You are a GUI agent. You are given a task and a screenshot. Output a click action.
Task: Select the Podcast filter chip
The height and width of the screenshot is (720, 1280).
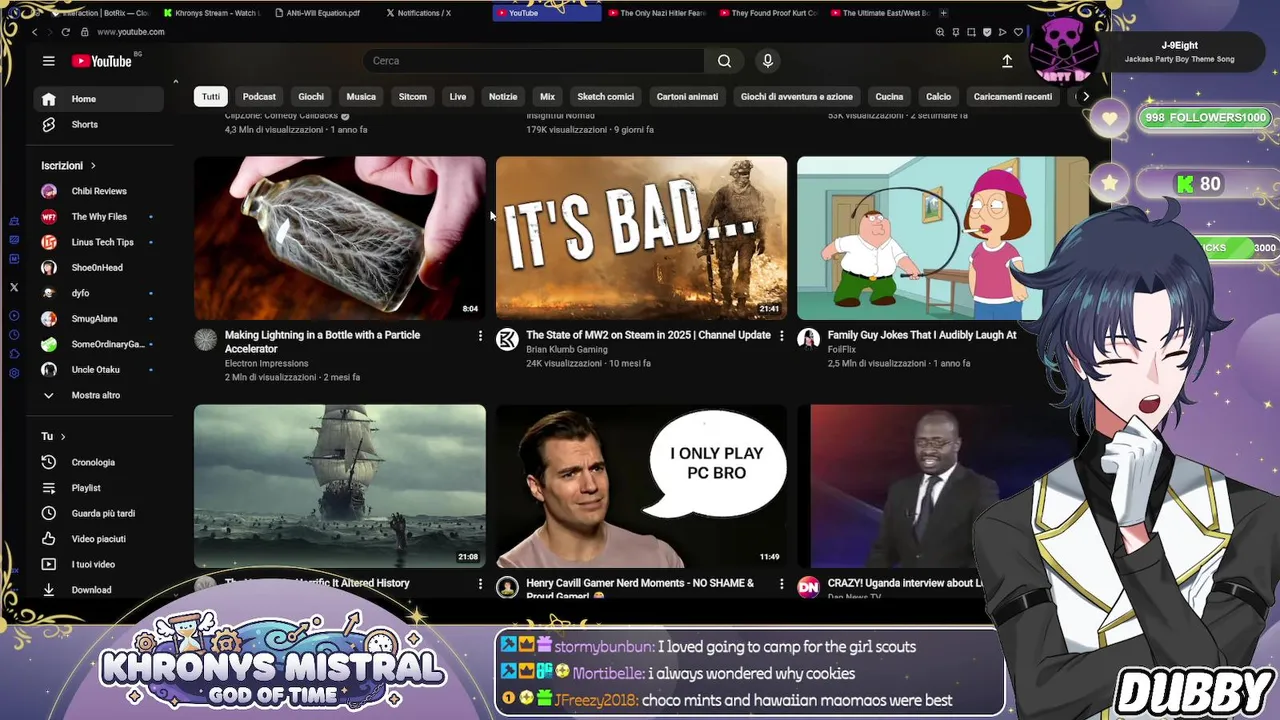tap(259, 97)
